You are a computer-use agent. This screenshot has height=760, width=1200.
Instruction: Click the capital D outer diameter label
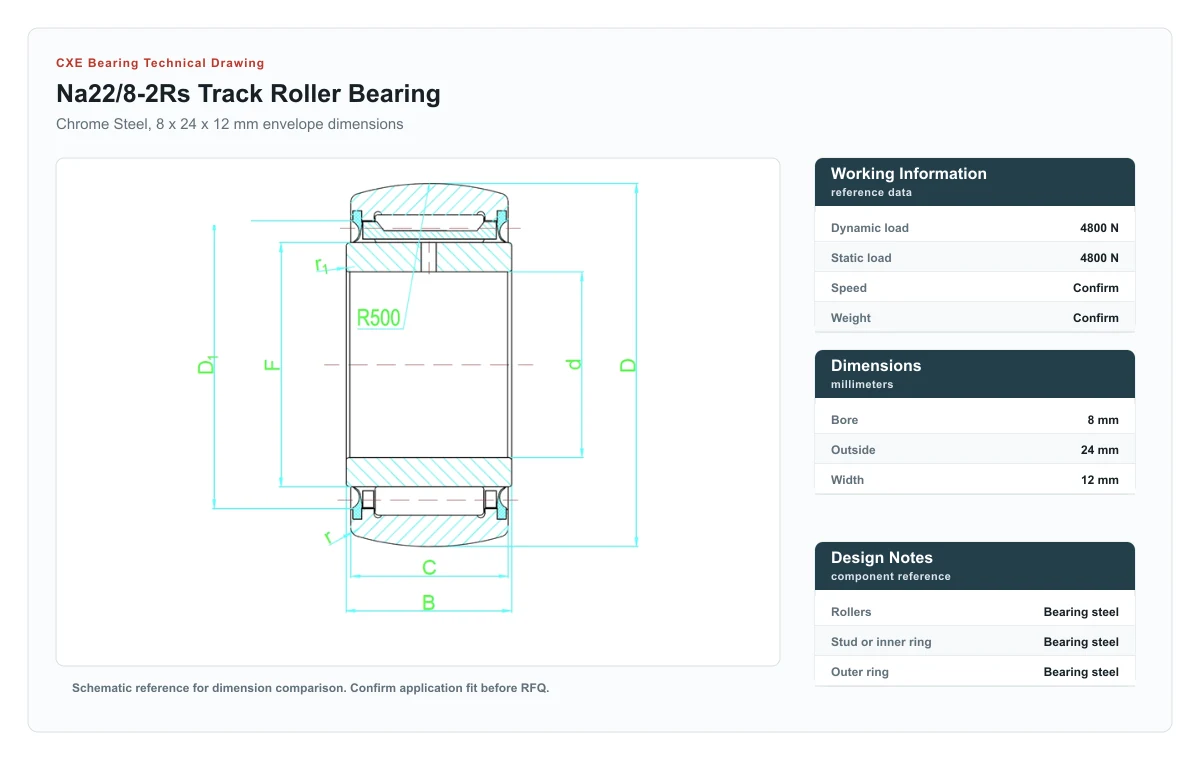point(628,365)
